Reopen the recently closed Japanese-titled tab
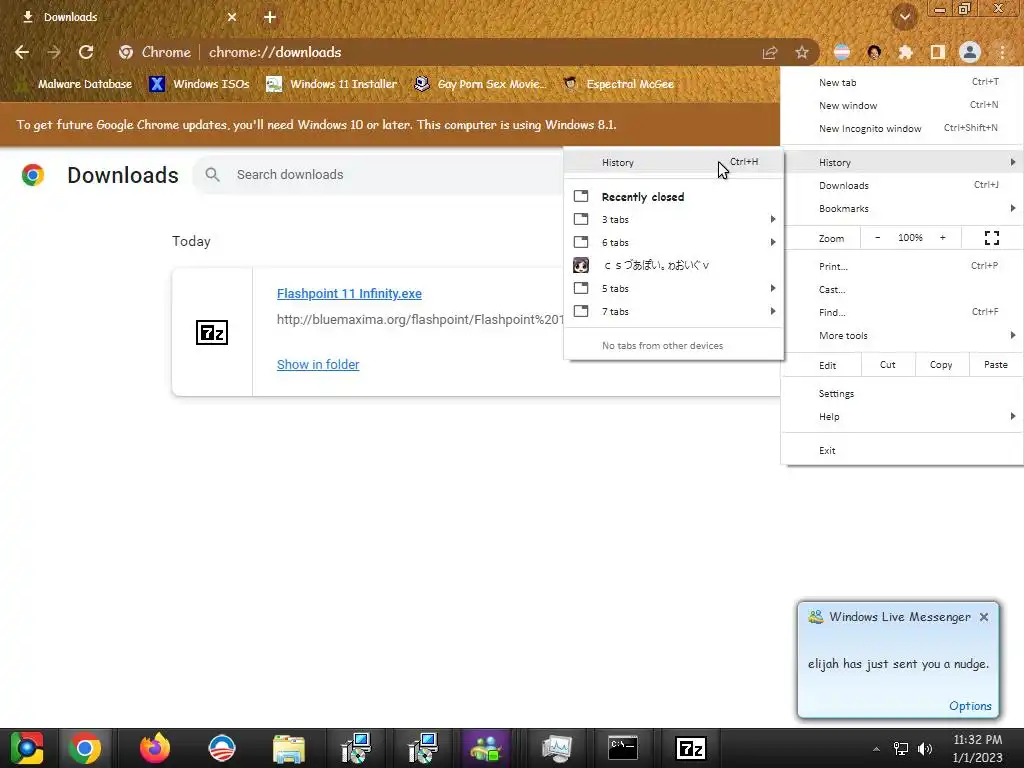The width and height of the screenshot is (1024, 768). (x=673, y=265)
